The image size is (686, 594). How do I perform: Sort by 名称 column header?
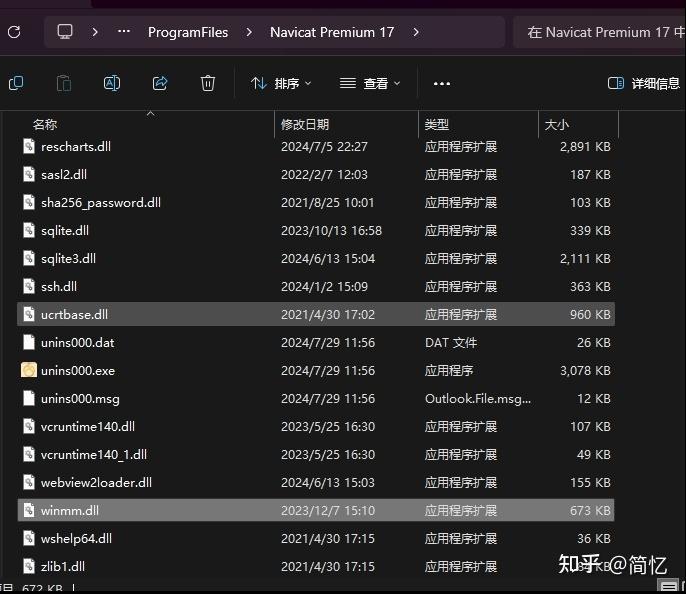[x=45, y=124]
